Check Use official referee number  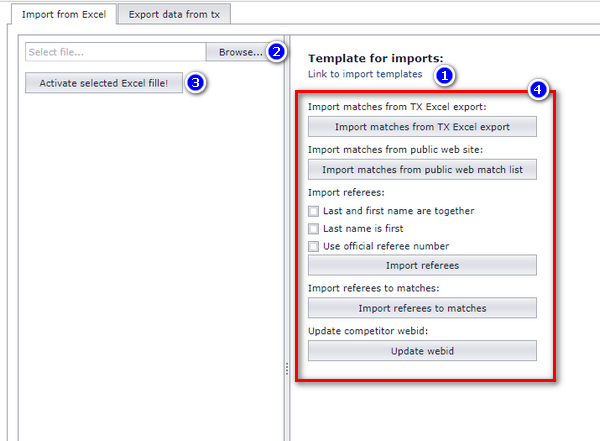[x=313, y=247]
